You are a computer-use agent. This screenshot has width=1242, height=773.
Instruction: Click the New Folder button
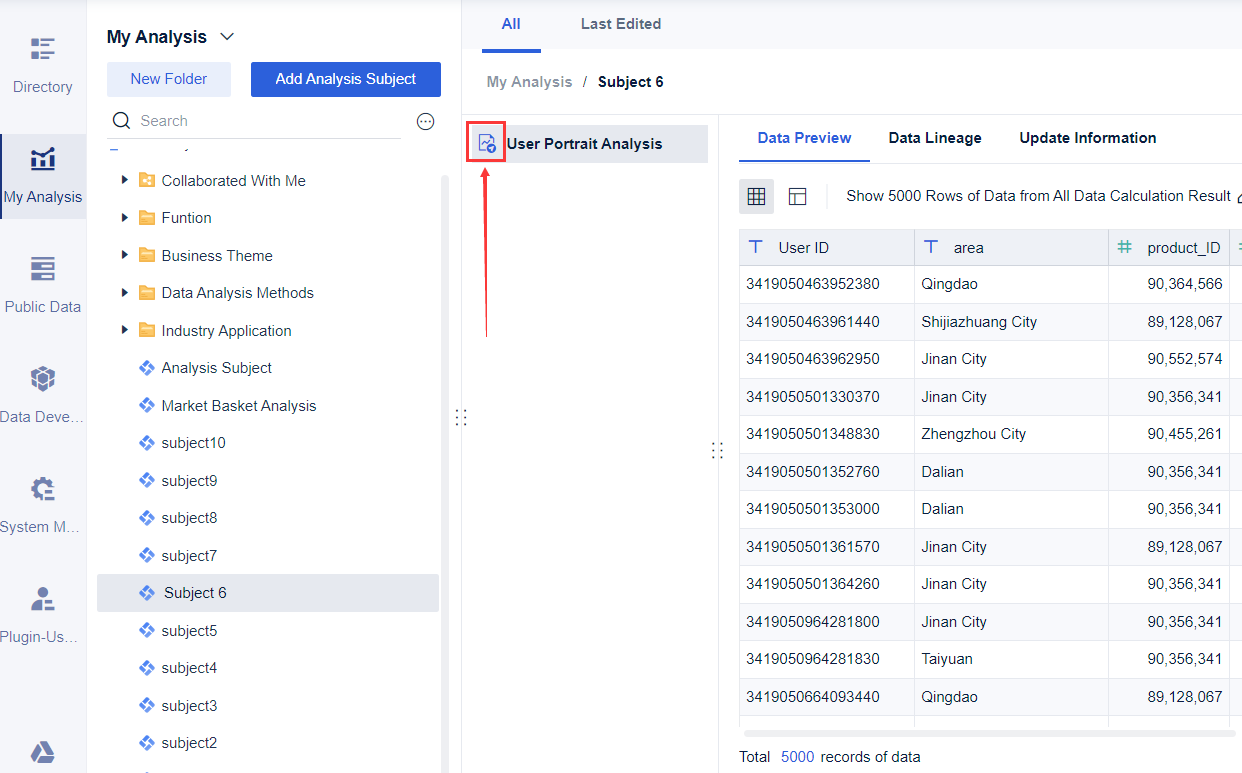pyautogui.click(x=168, y=79)
